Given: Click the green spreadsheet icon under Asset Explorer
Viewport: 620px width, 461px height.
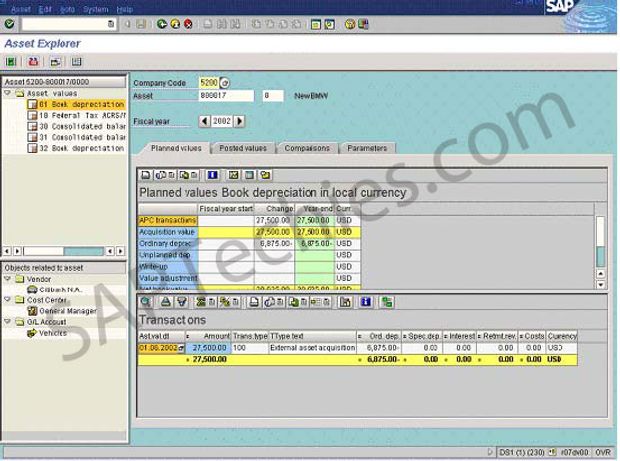Looking at the screenshot, I should [11, 62].
